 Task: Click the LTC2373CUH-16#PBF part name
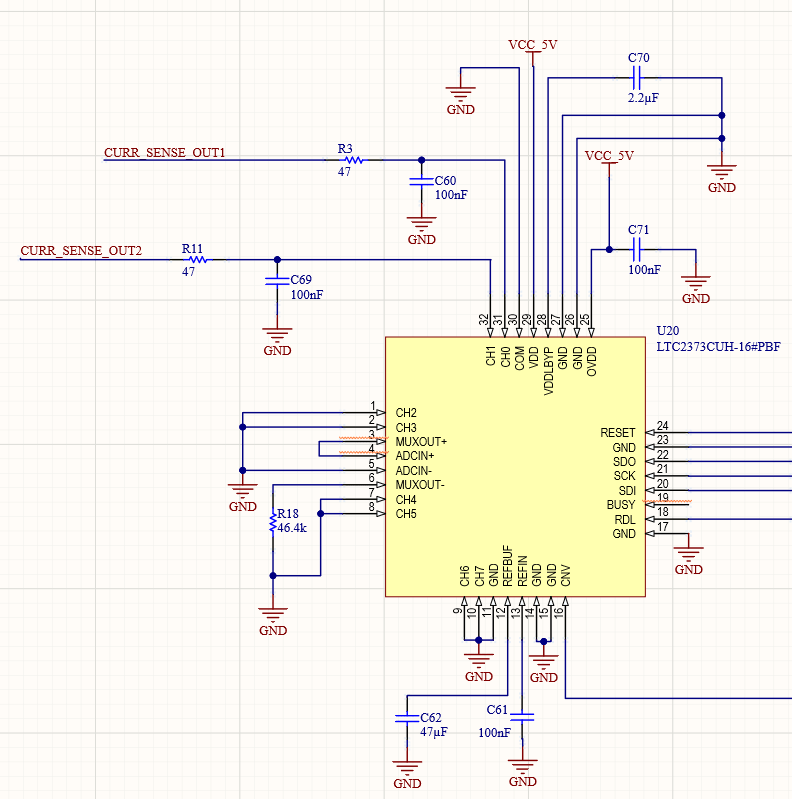[718, 347]
